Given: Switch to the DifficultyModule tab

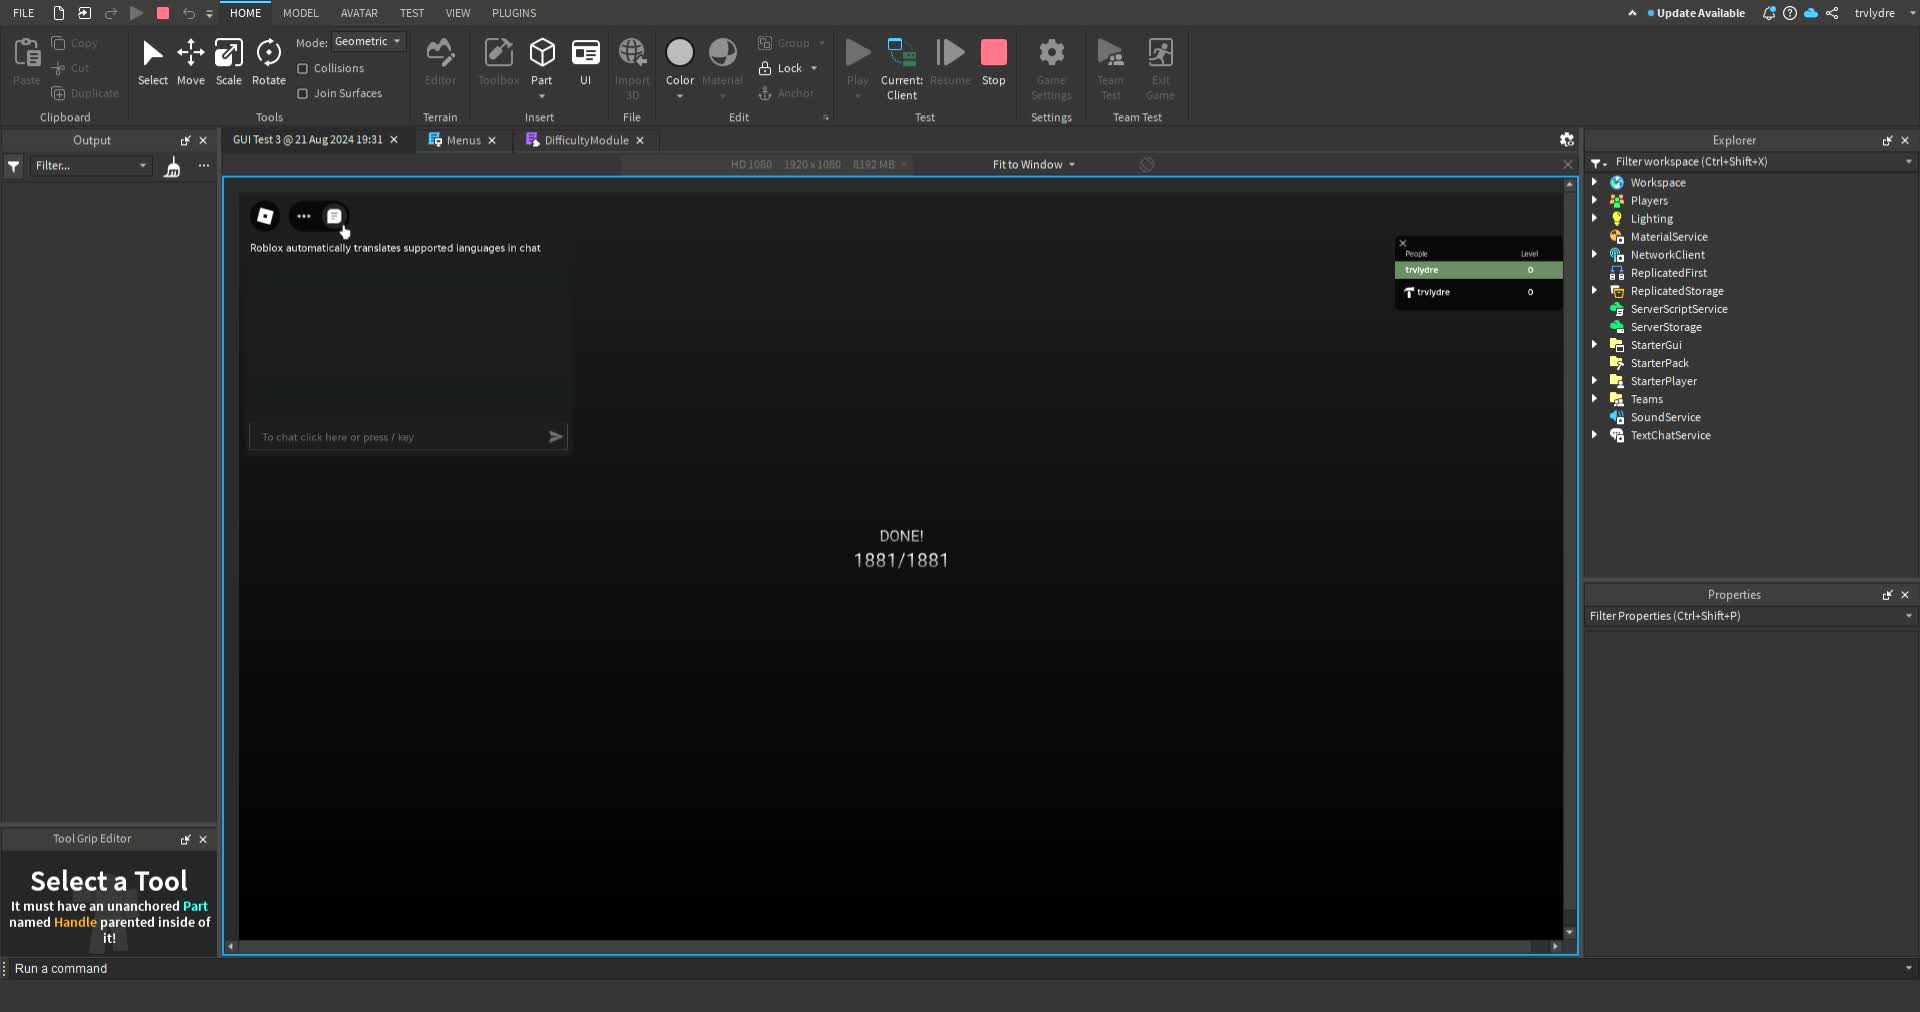Looking at the screenshot, I should tap(585, 141).
